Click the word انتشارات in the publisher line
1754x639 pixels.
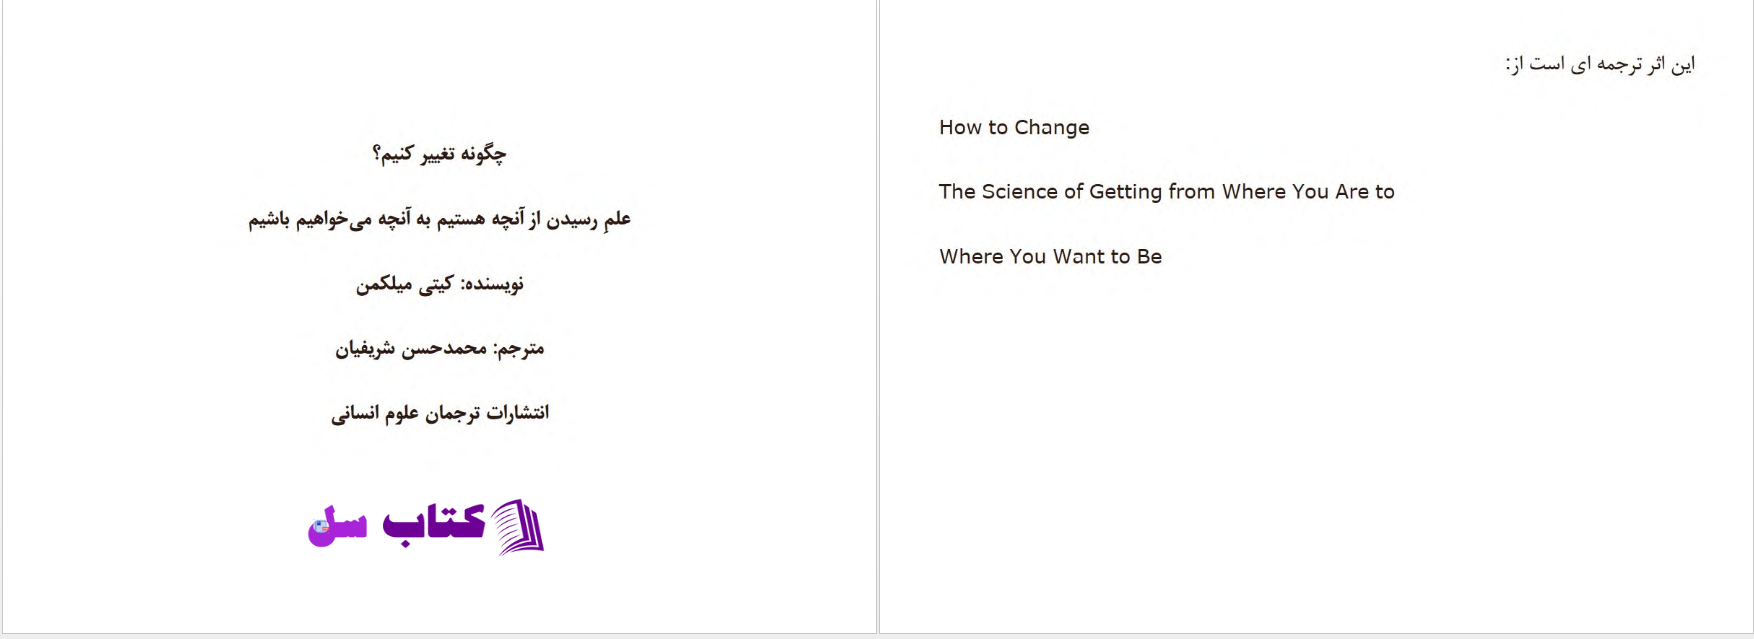517,412
